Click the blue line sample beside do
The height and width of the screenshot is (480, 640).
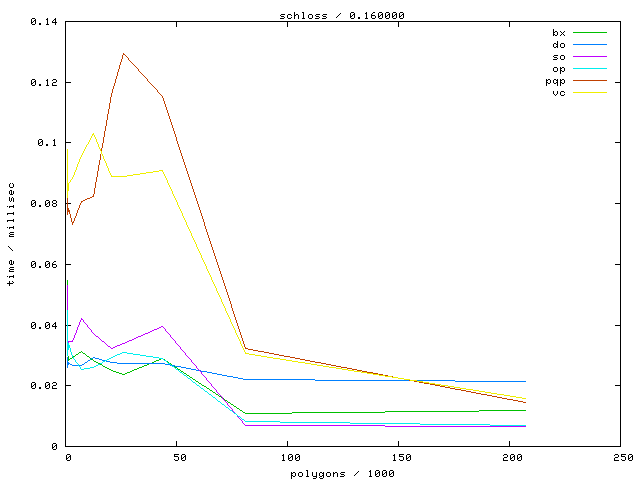590,45
